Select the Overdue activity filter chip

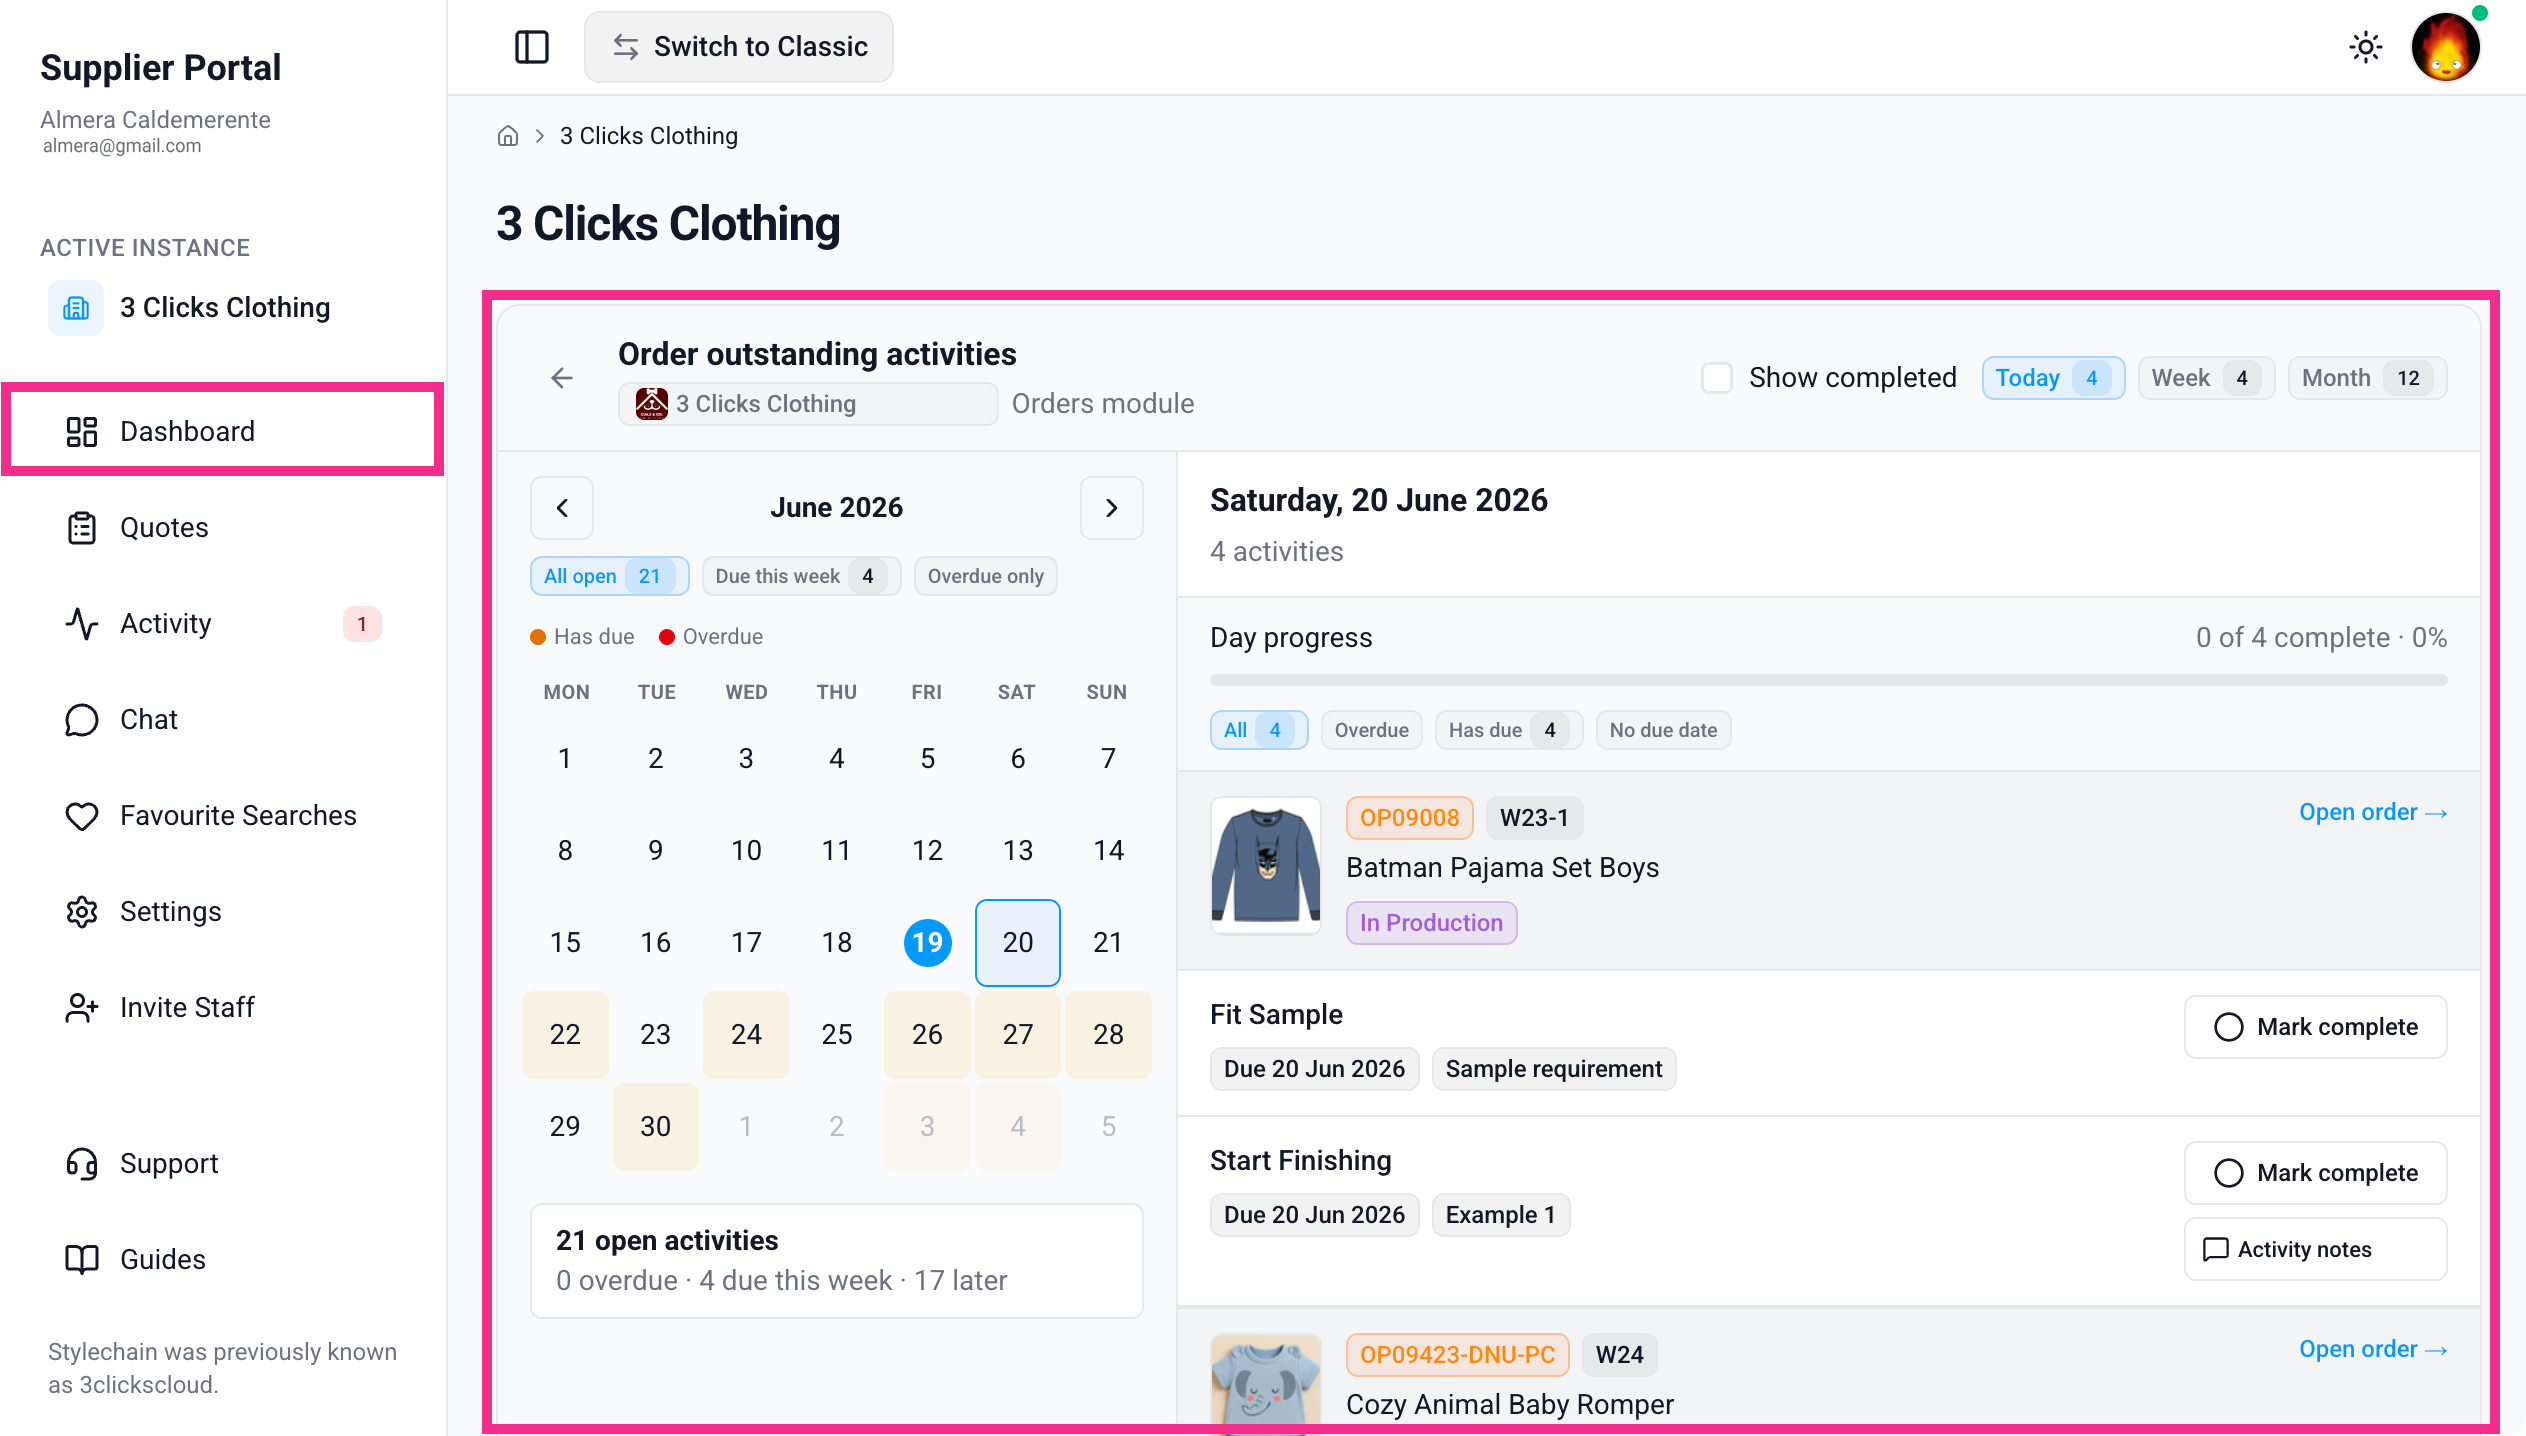coord(1372,730)
